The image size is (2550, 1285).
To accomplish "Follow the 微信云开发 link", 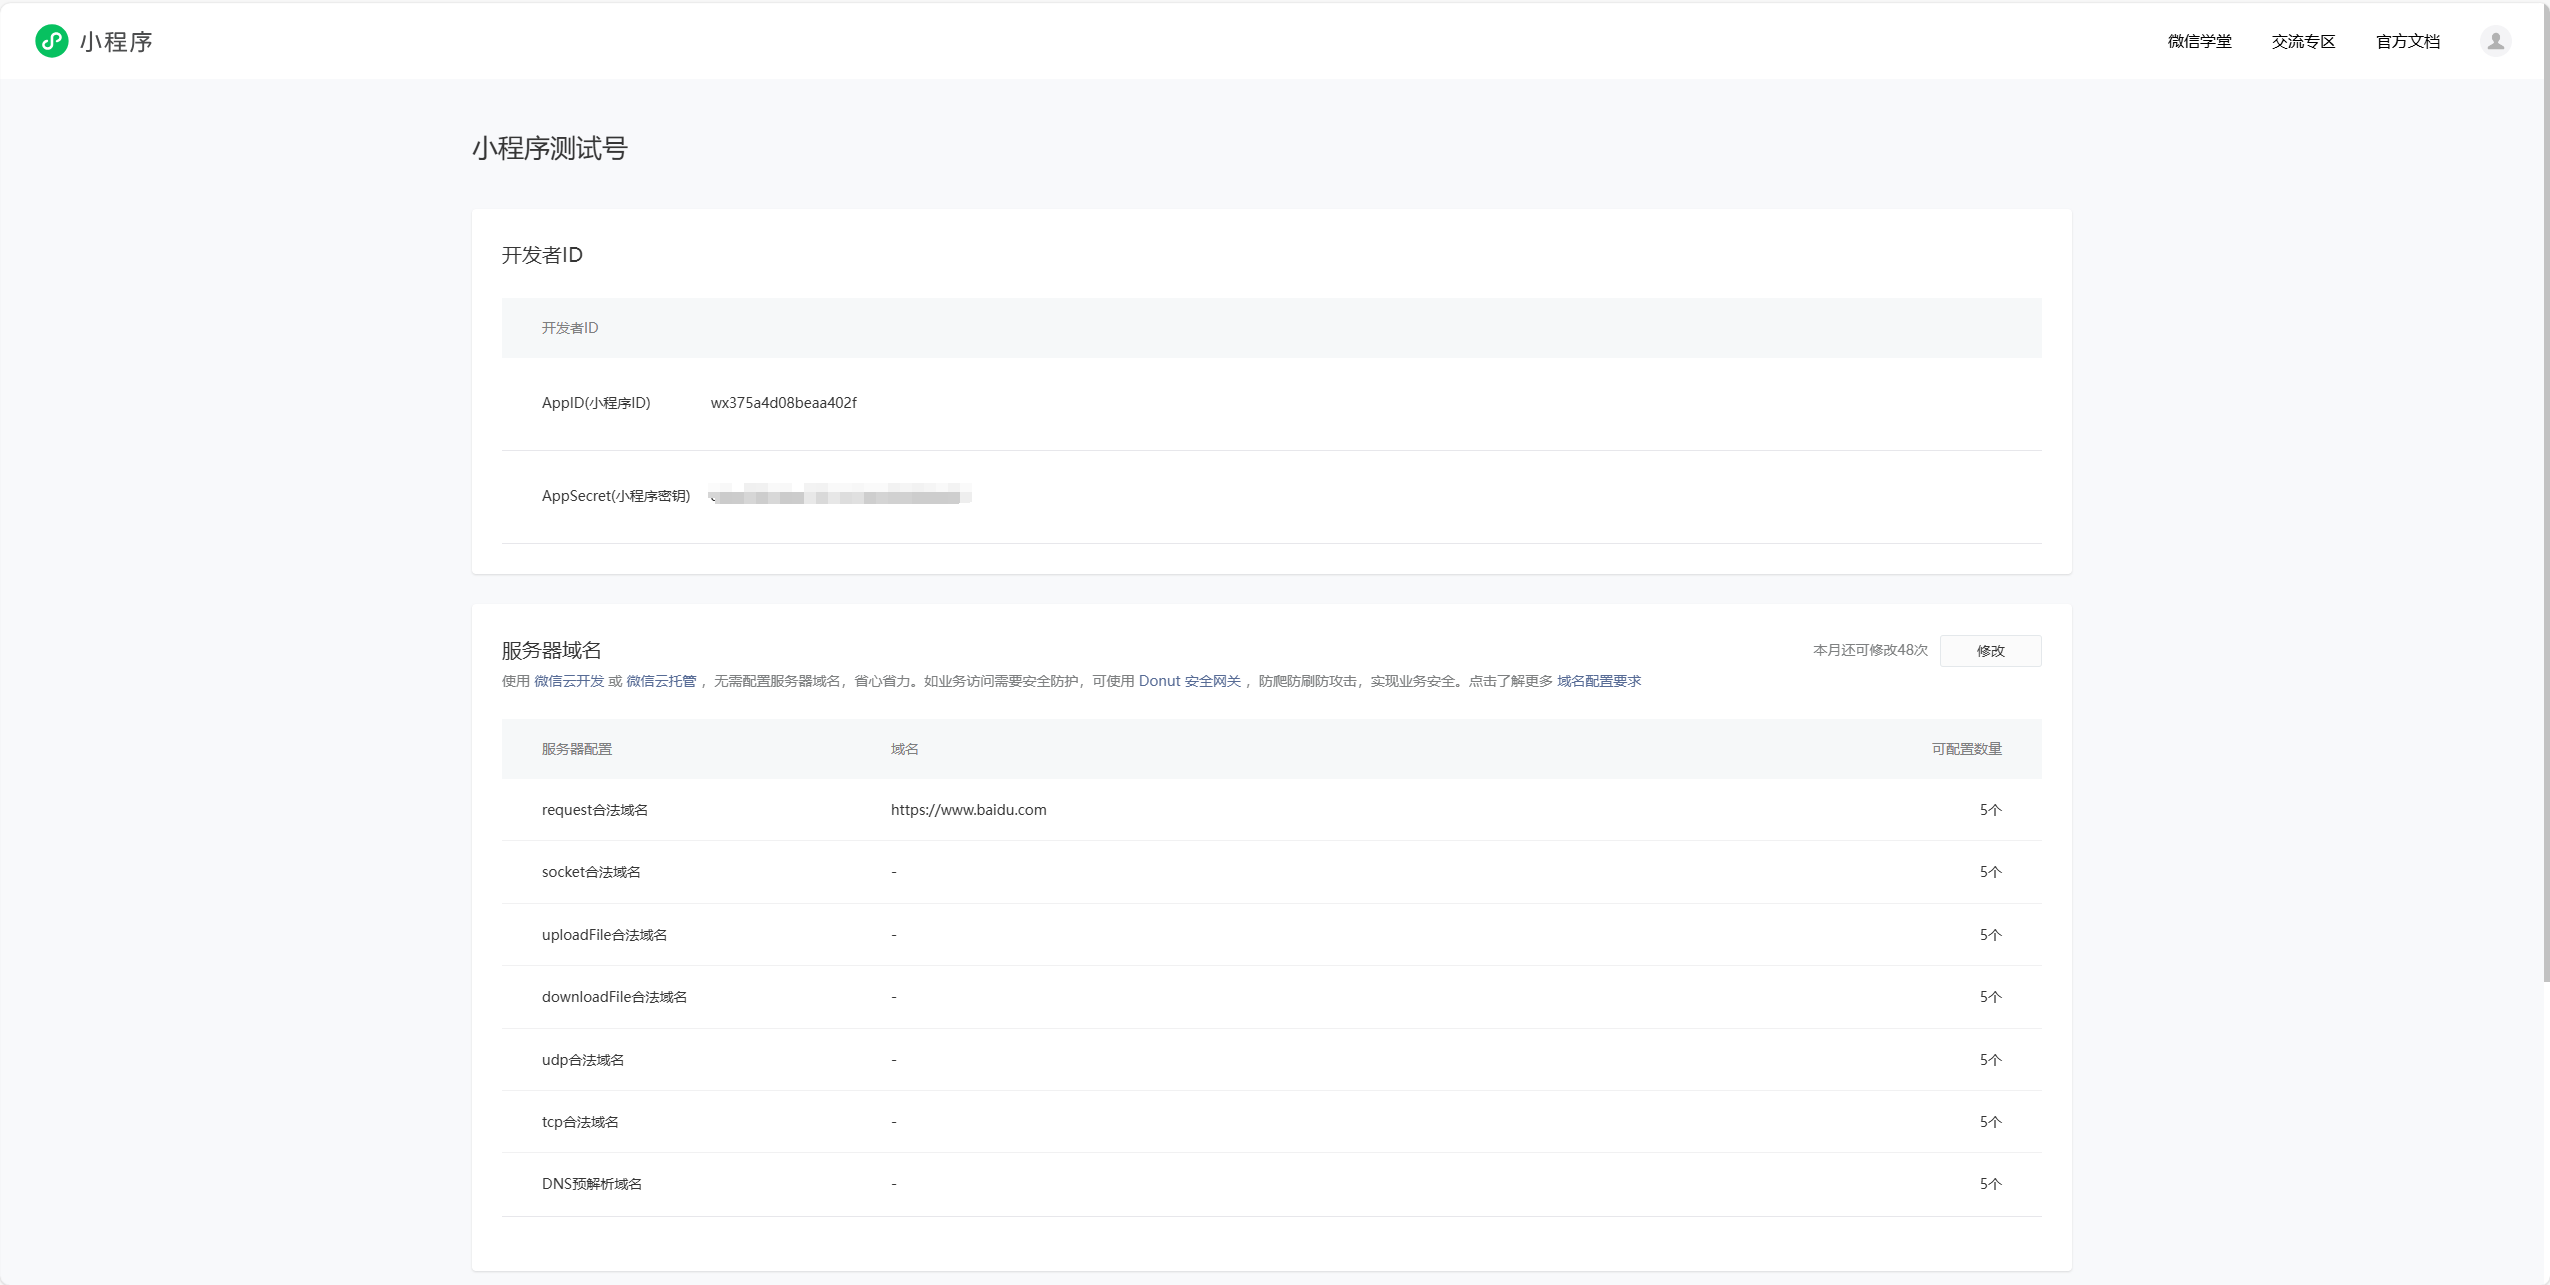I will [569, 681].
